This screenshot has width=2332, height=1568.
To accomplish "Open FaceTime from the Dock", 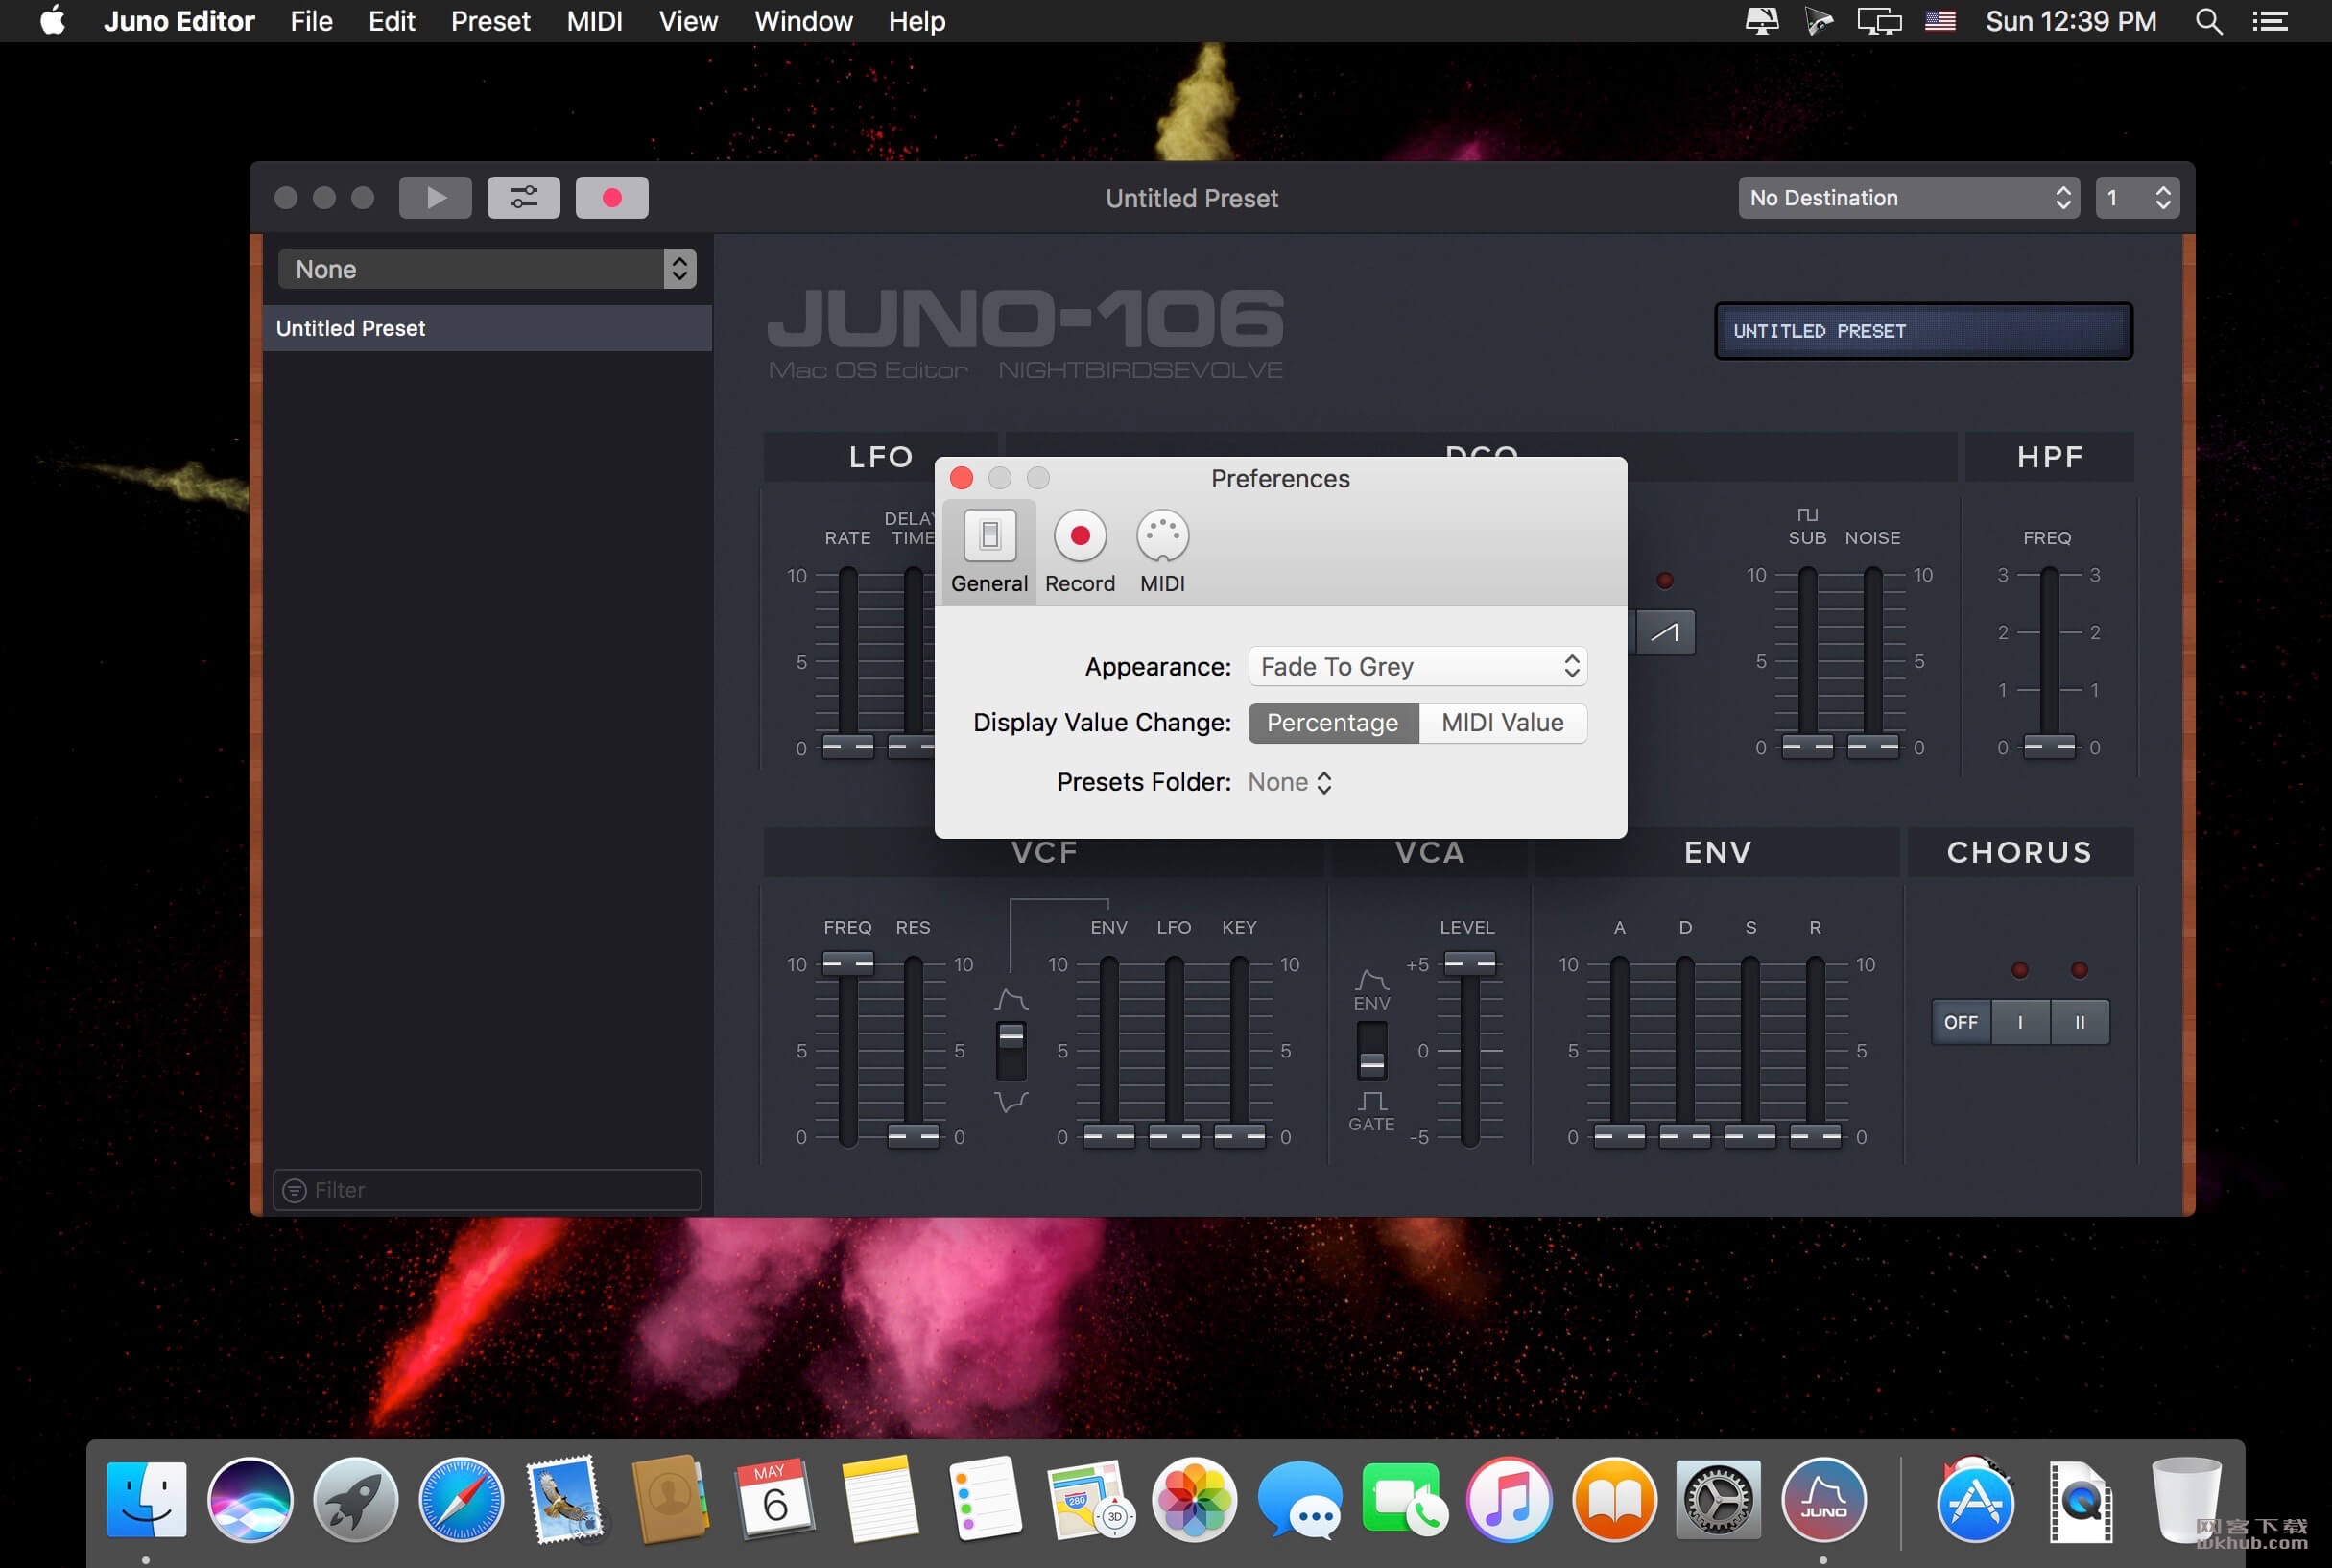I will (x=1404, y=1499).
